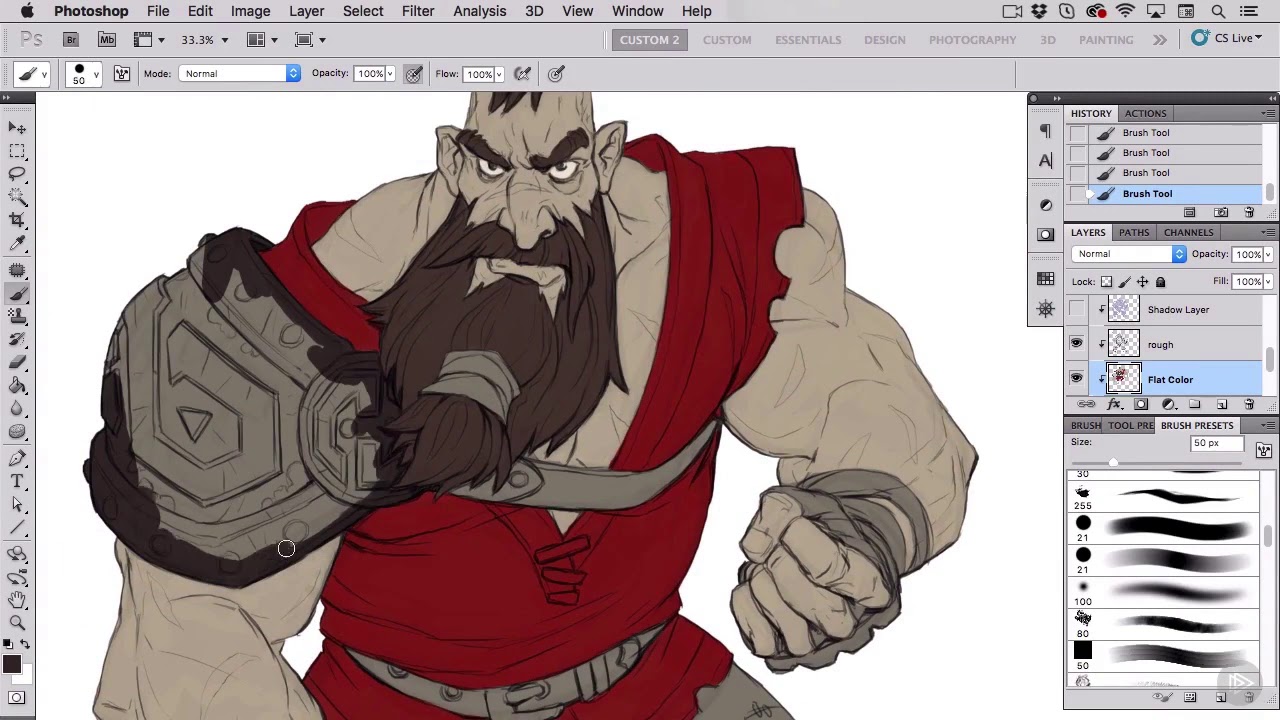Open Screen Mode dropdown
This screenshot has height=720, width=1280.
310,40
